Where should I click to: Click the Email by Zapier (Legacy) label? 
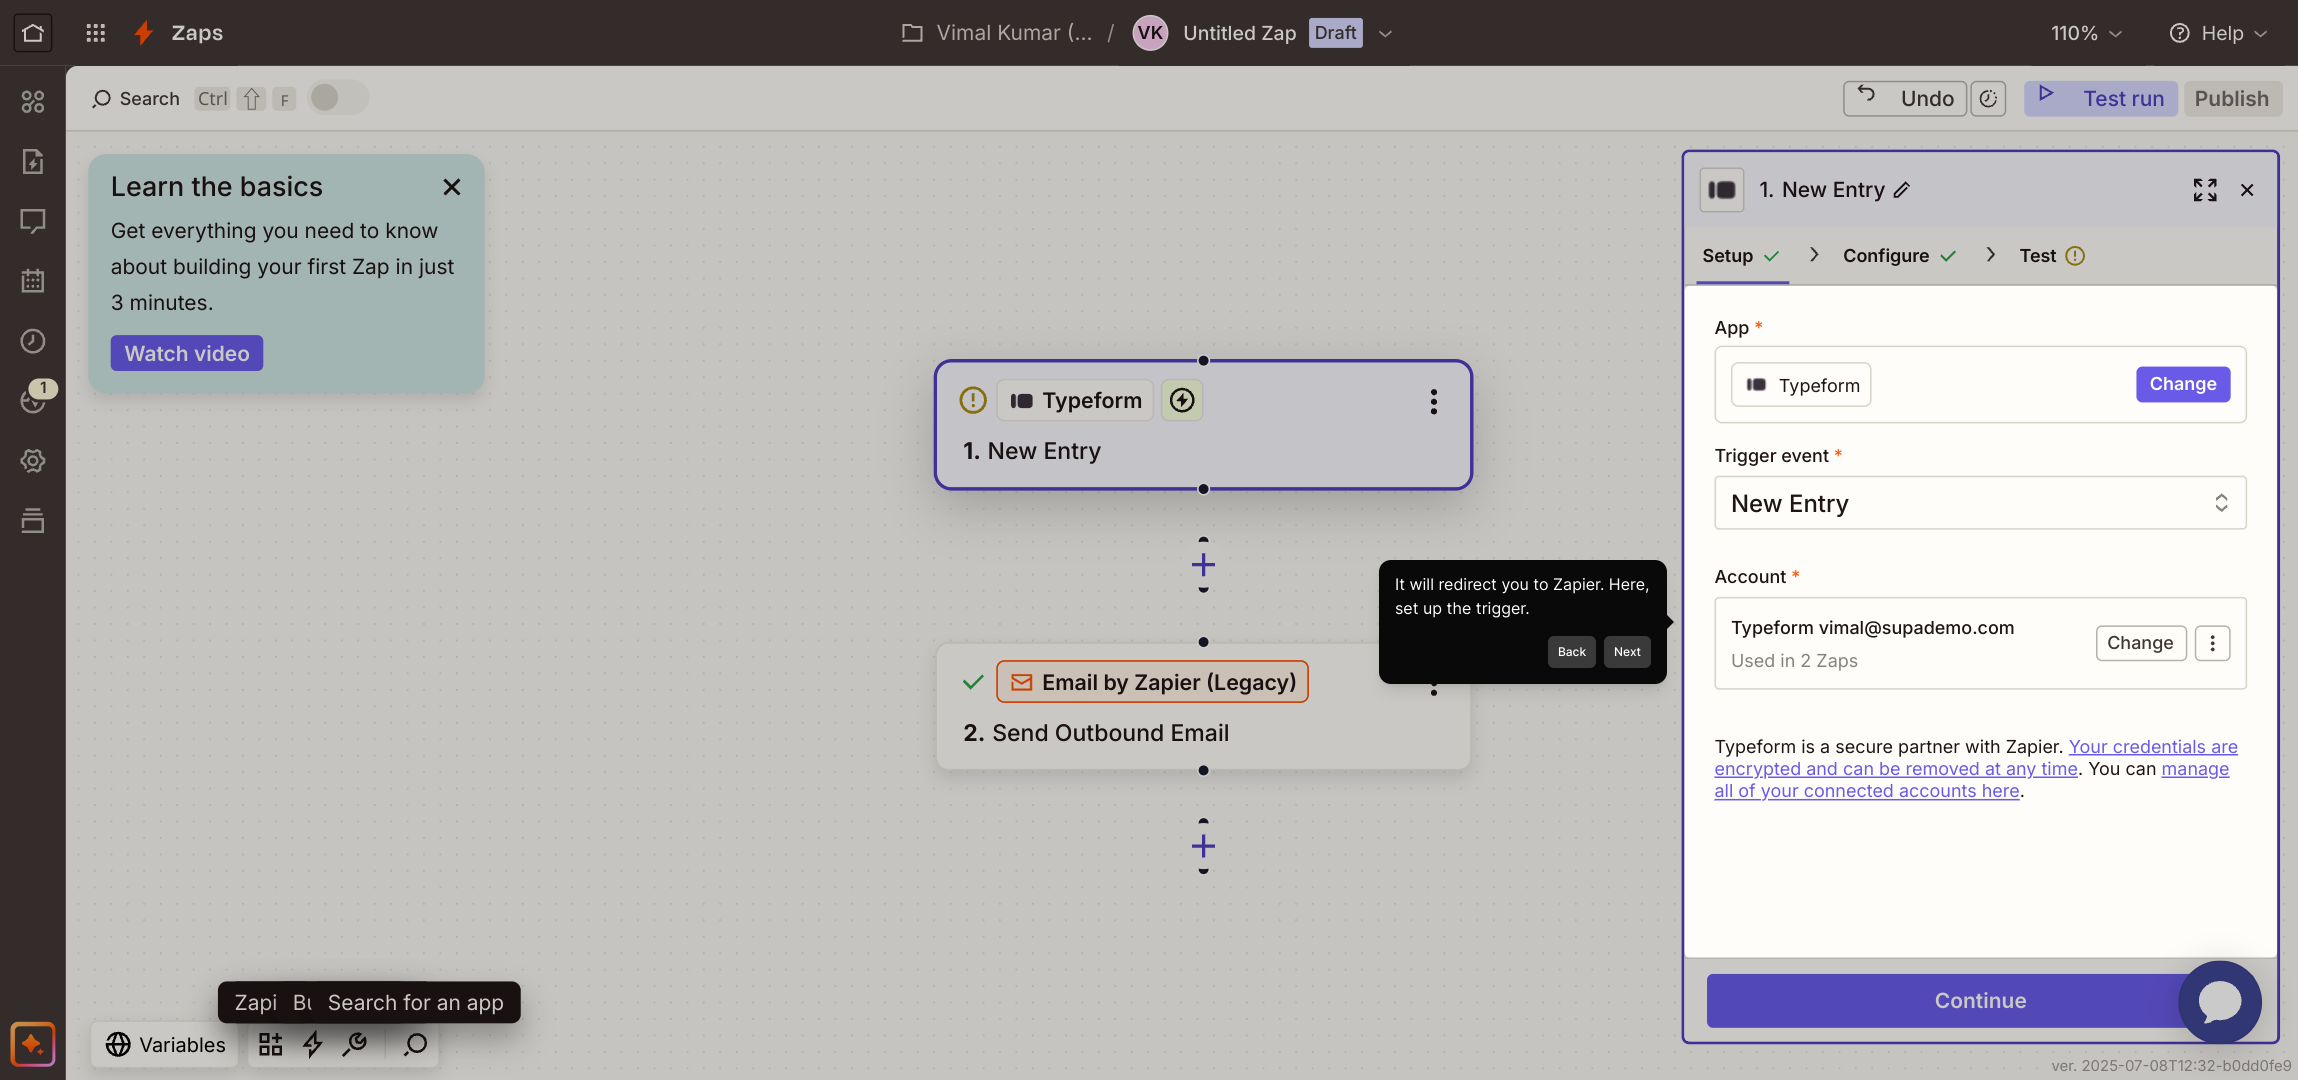click(1152, 682)
